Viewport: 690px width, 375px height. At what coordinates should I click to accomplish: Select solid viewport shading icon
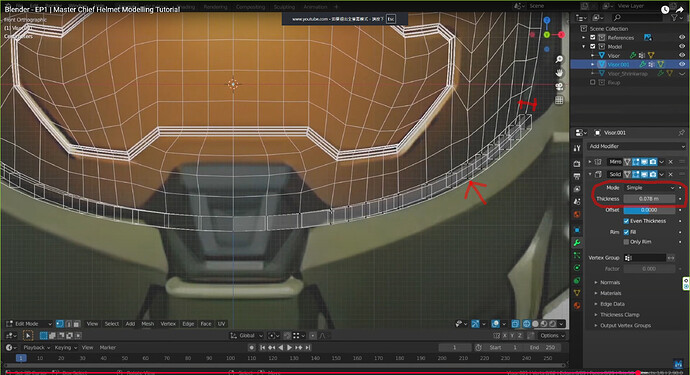coord(535,324)
